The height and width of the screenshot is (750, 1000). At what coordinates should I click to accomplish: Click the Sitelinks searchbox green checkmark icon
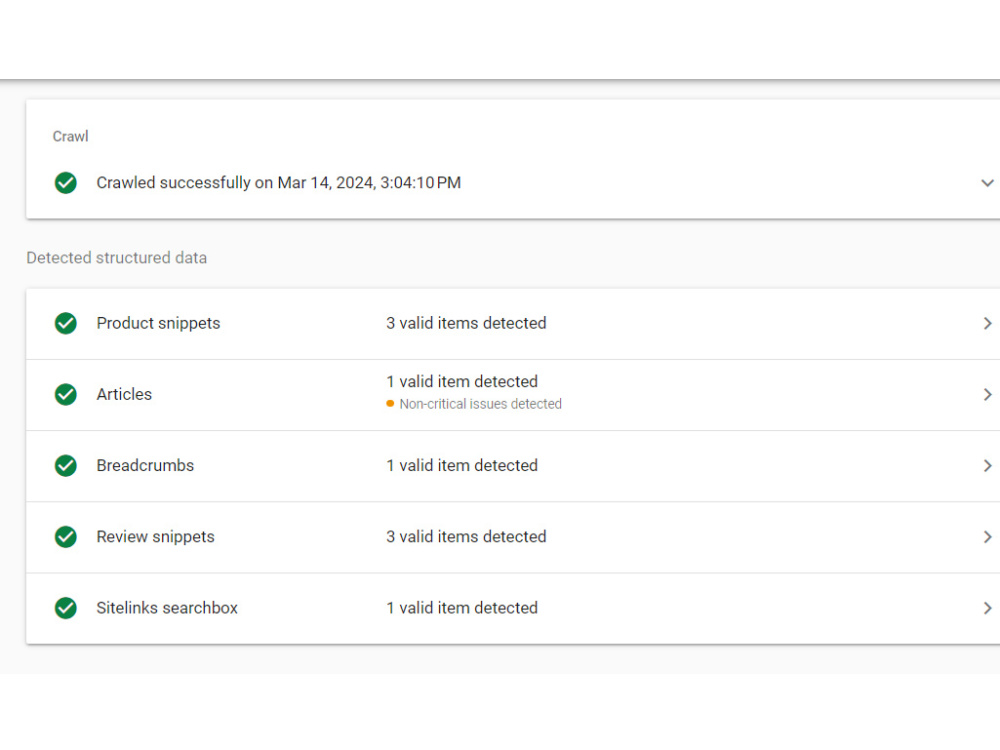(x=66, y=608)
